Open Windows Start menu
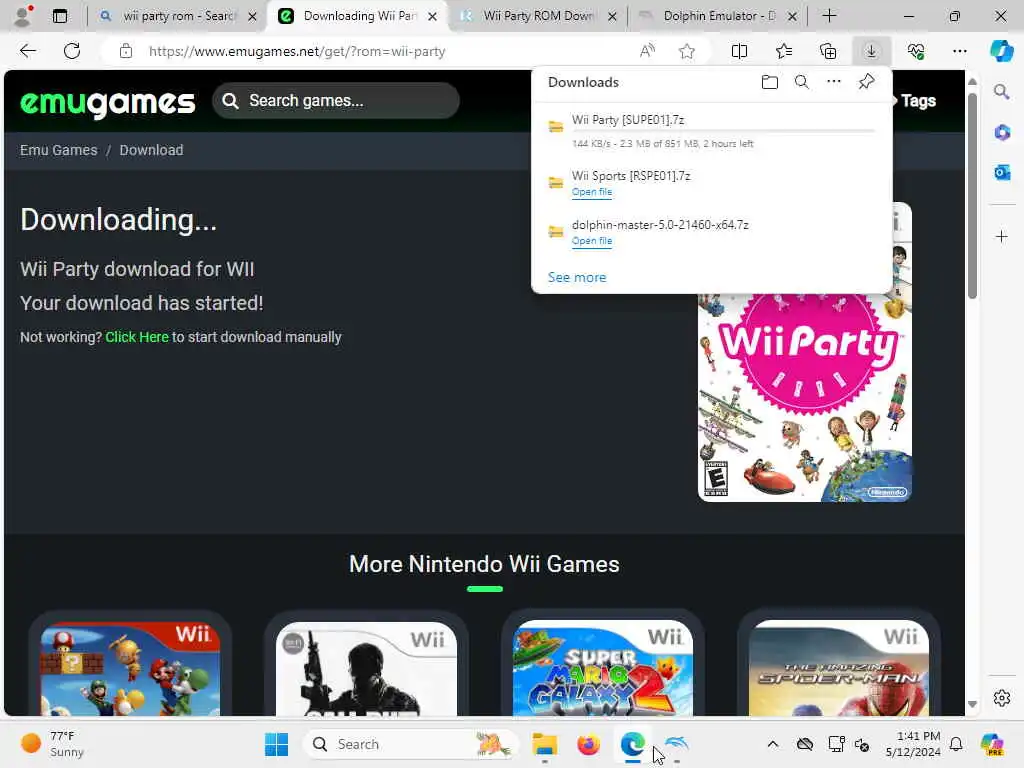 [276, 744]
